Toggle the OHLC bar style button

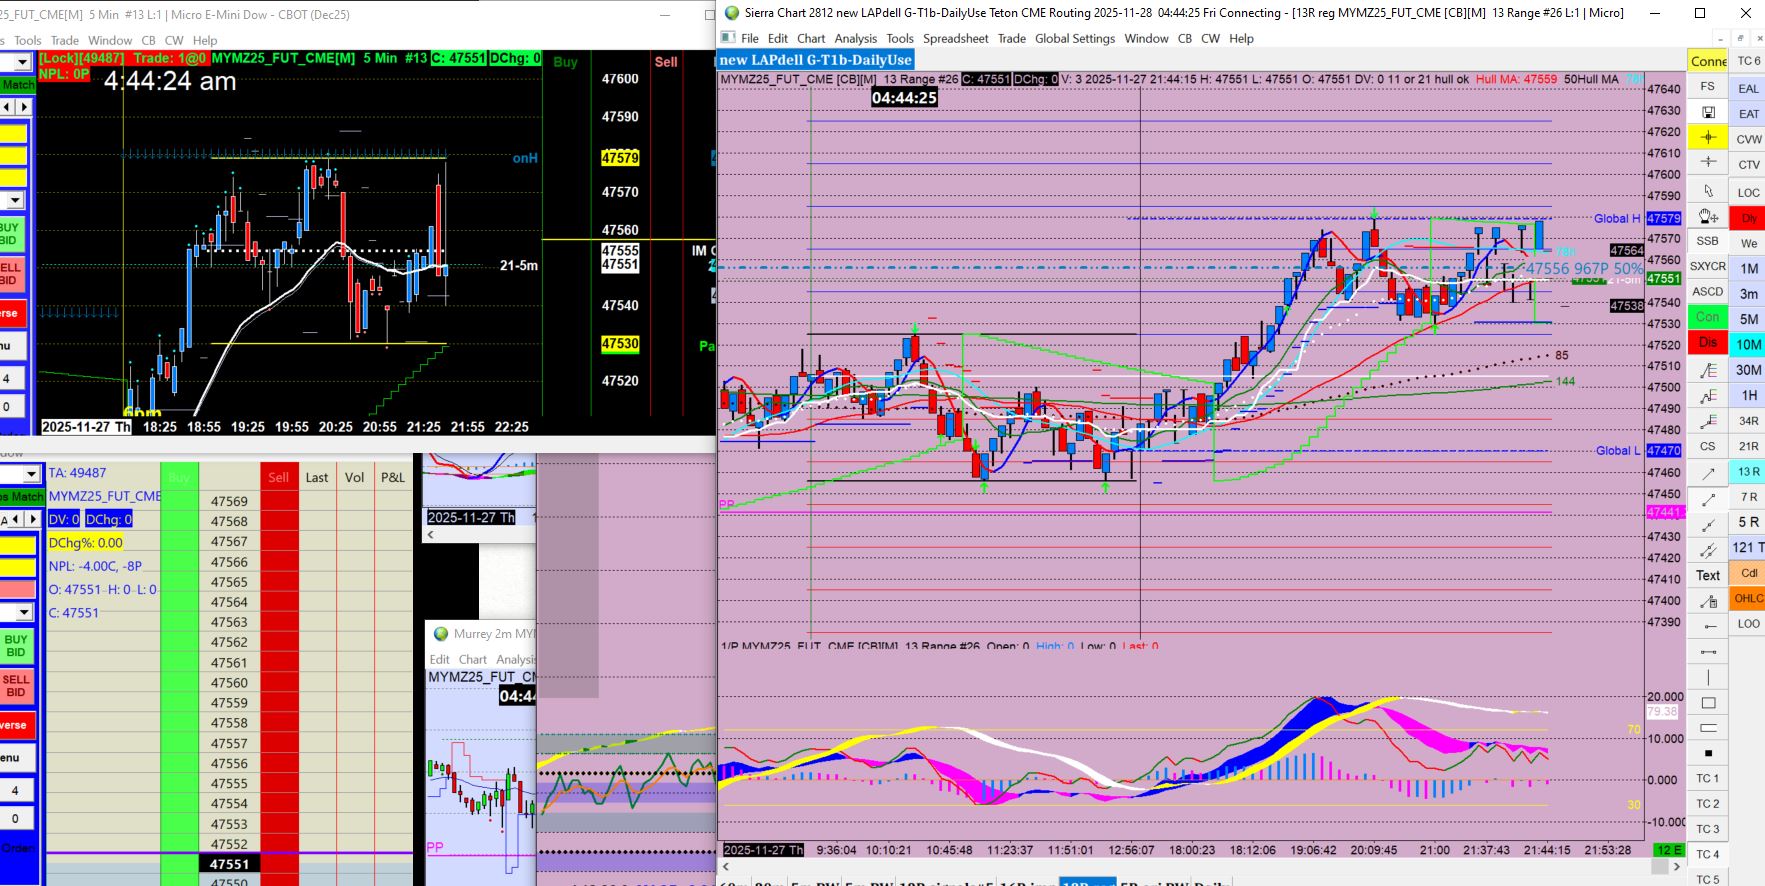click(1748, 598)
